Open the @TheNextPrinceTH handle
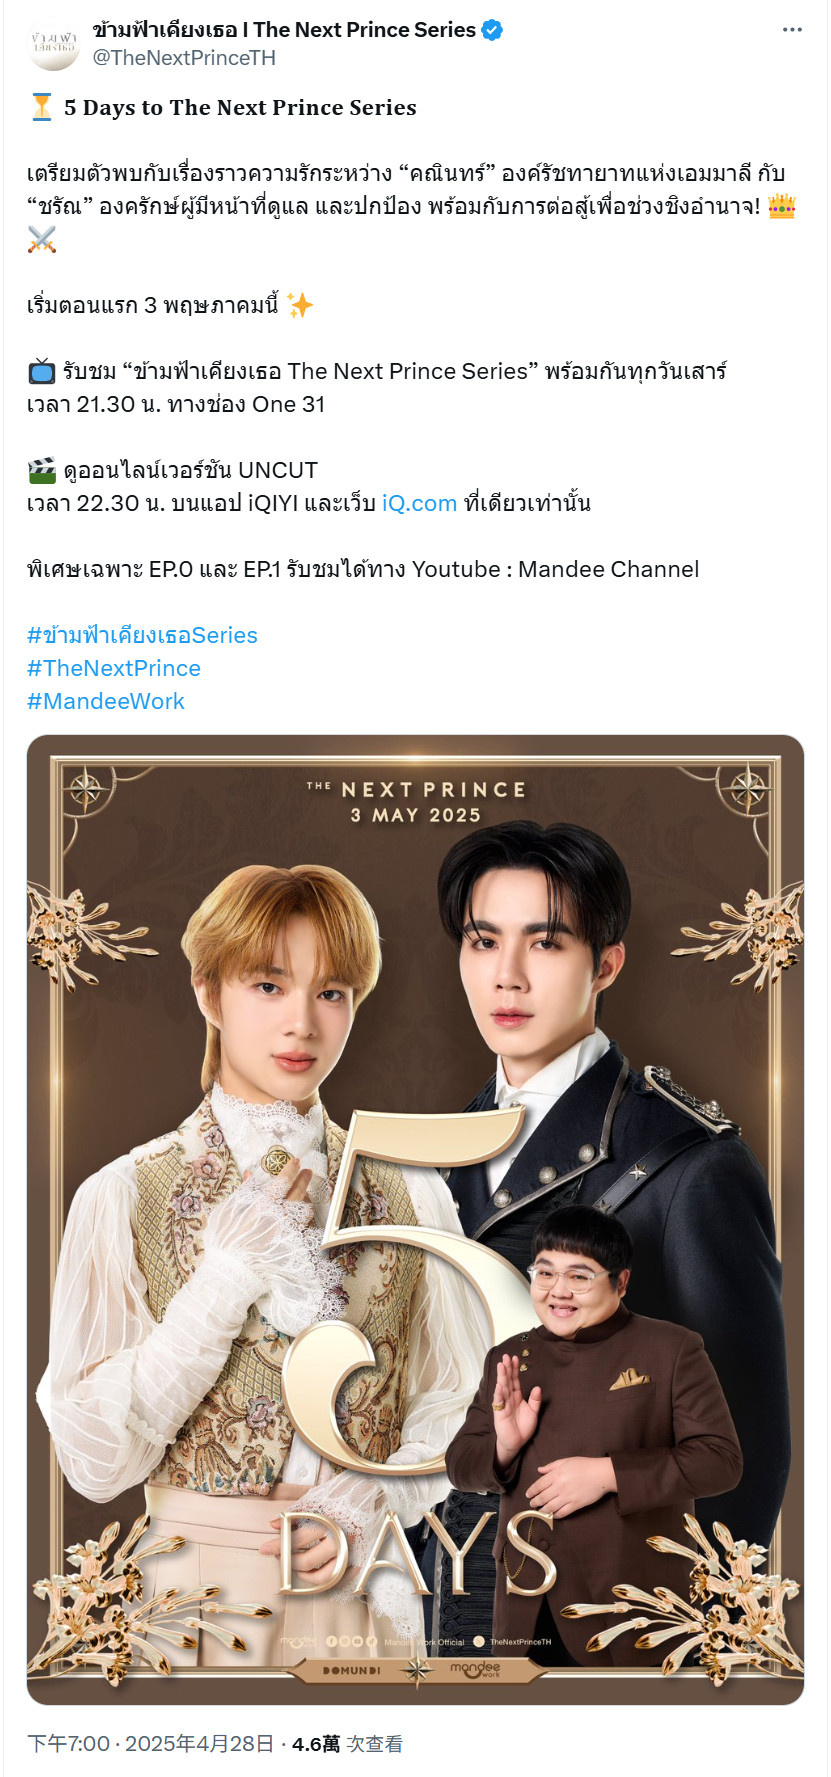 coord(184,58)
